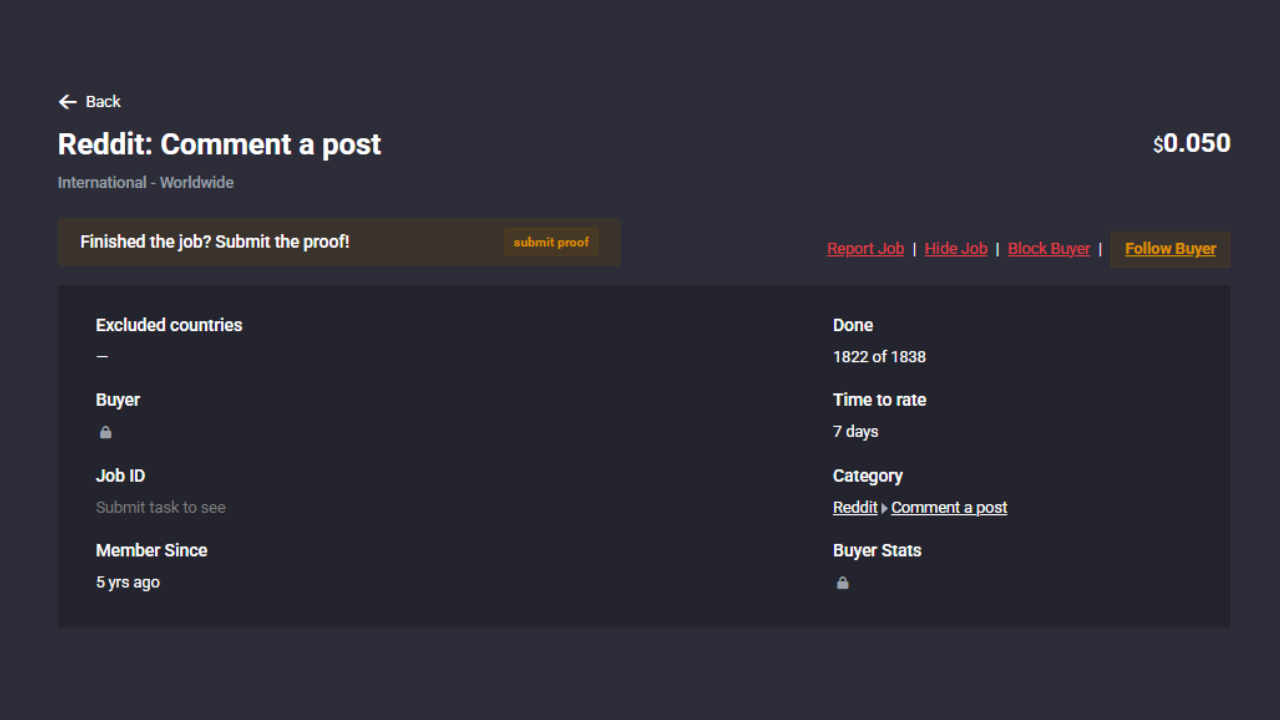Click the lock icon under Buyer
Image resolution: width=1280 pixels, height=720 pixels.
(x=106, y=433)
